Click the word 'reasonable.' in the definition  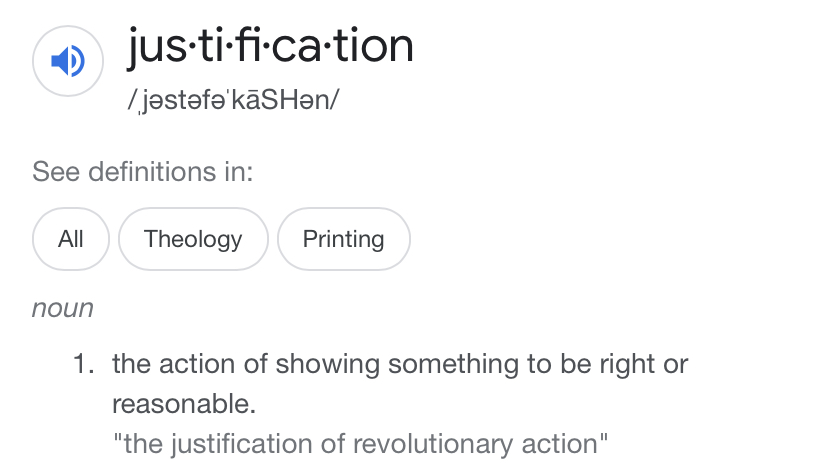tap(184, 404)
